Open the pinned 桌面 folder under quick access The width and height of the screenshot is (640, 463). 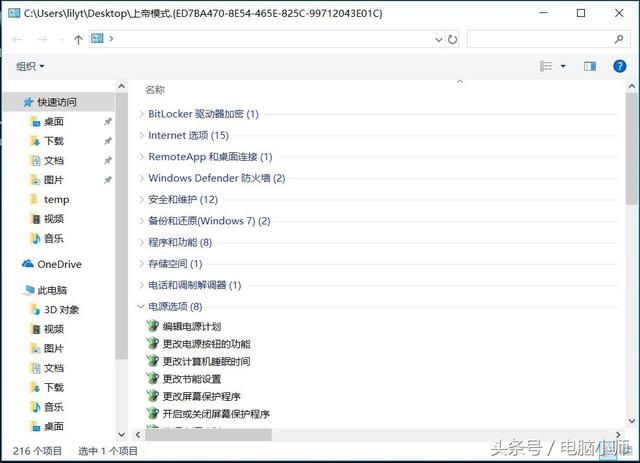tap(53, 122)
